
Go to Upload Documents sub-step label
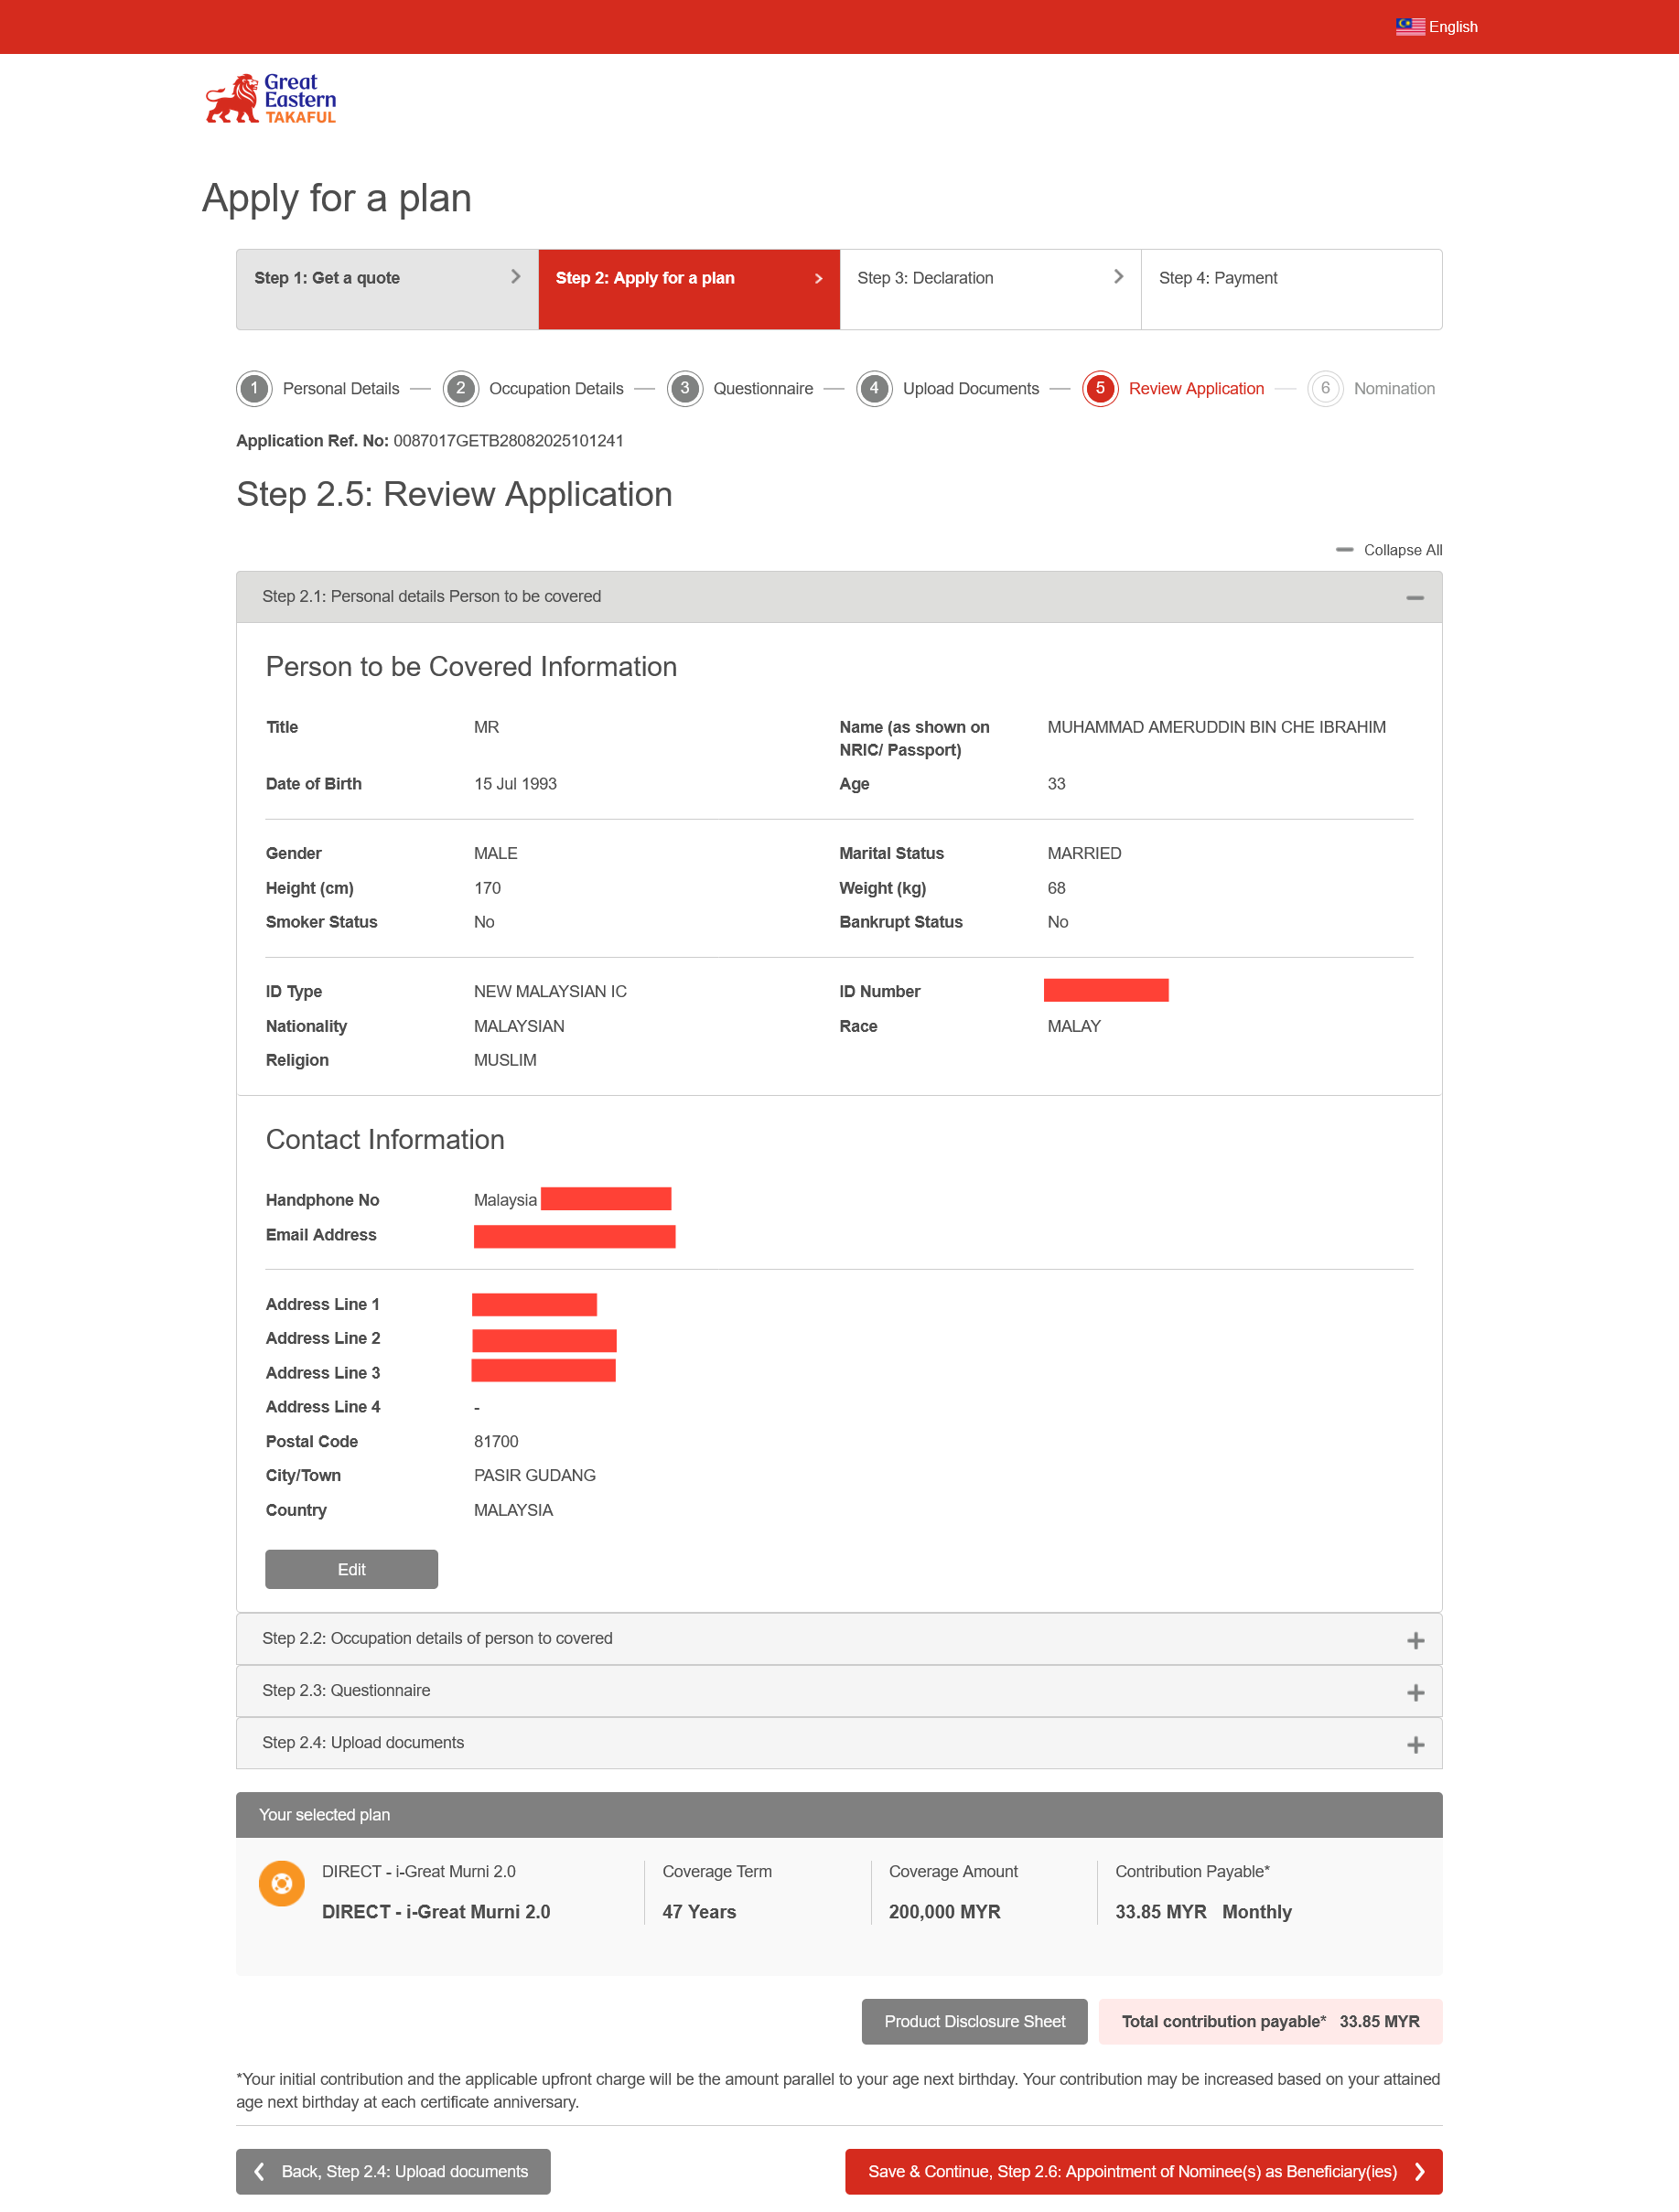pyautogui.click(x=971, y=389)
